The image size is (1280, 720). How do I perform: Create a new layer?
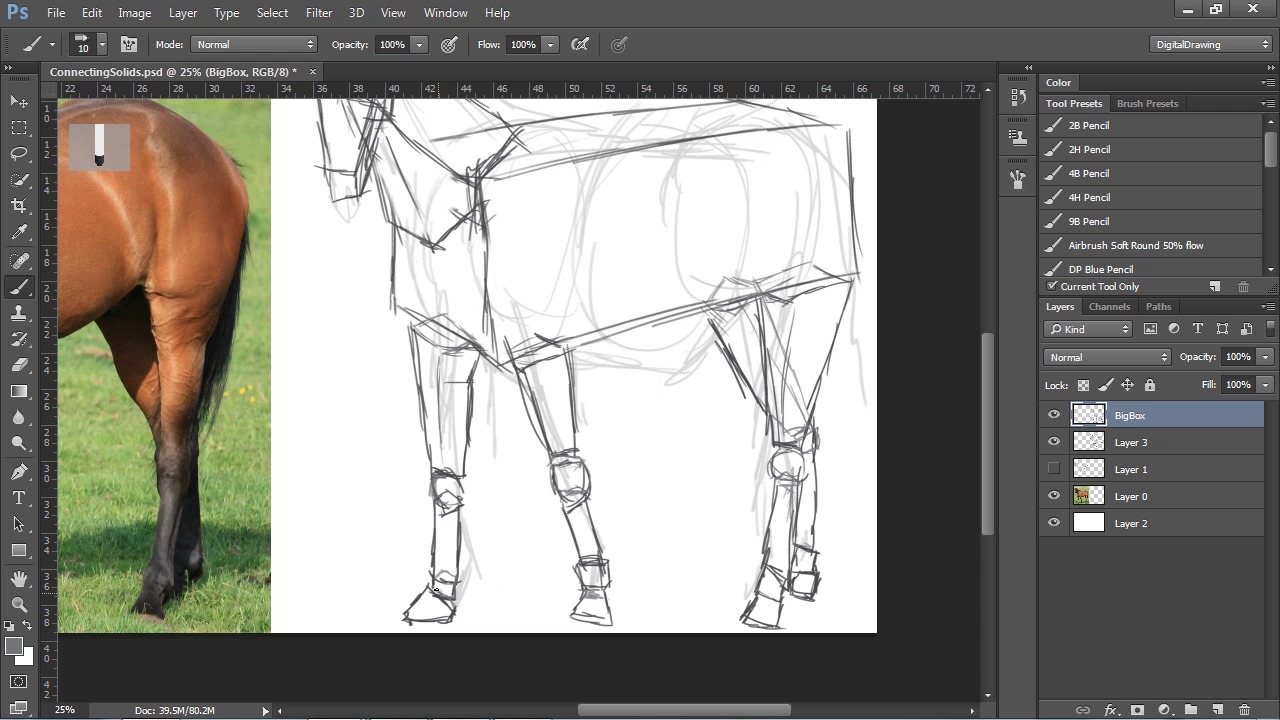[x=1217, y=710]
